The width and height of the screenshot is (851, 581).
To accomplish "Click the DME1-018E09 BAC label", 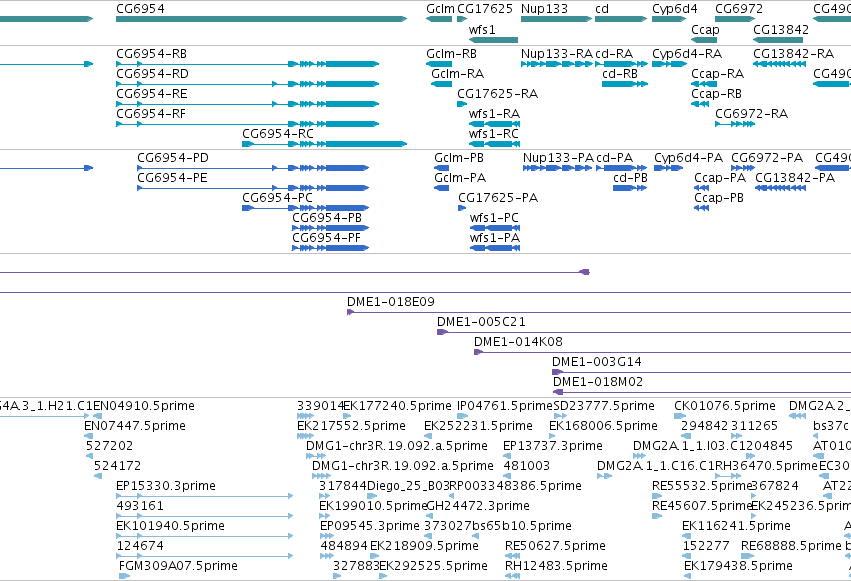I will point(391,302).
